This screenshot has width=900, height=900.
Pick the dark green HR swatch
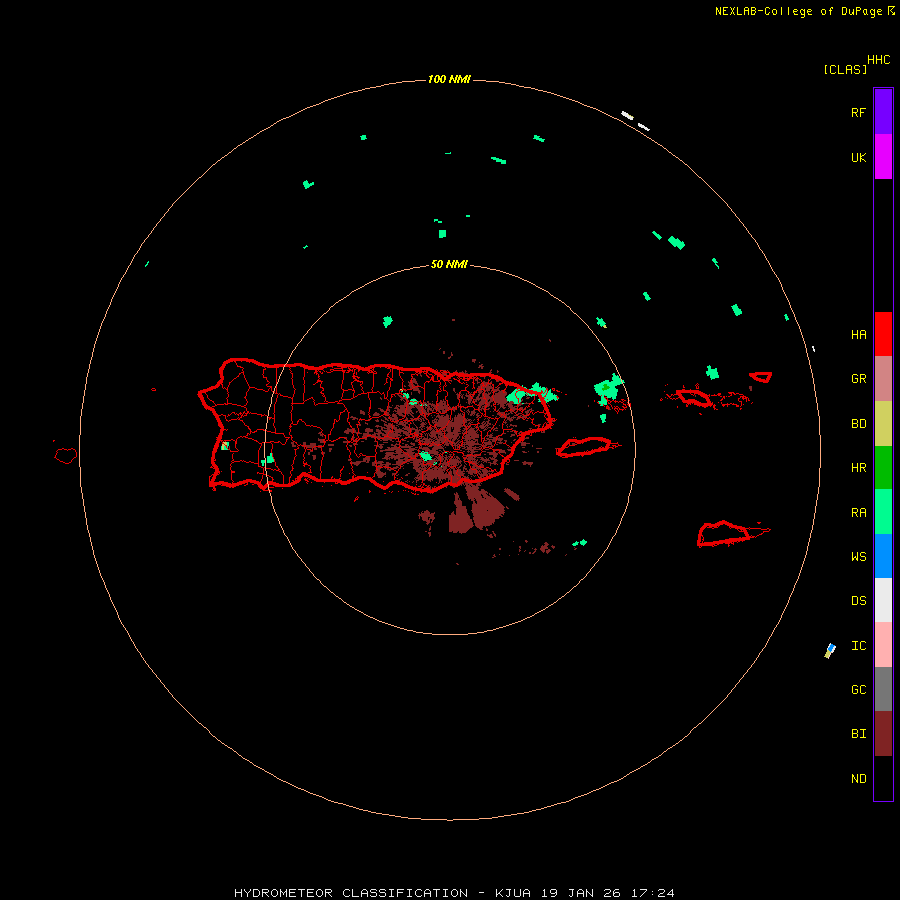coord(883,468)
